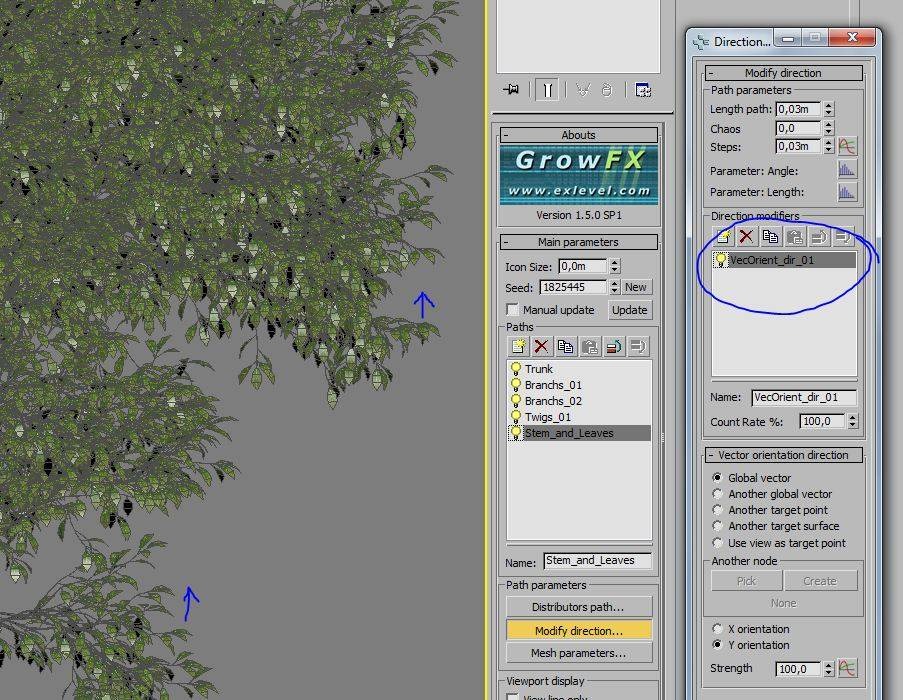The image size is (903, 700).
Task: Close the Direction dialog window
Action: coord(852,38)
